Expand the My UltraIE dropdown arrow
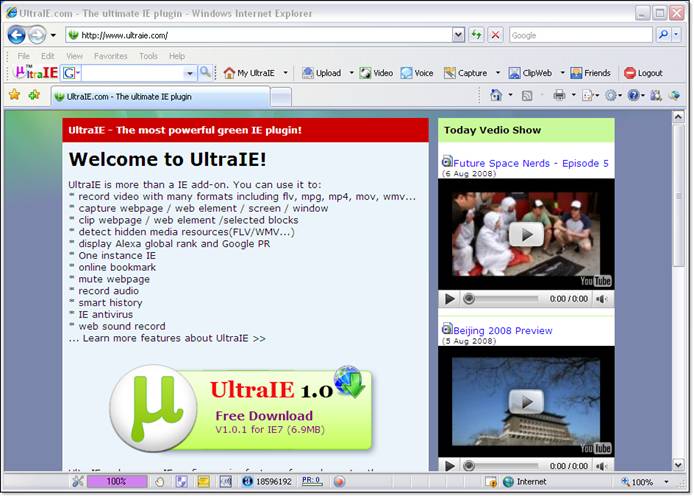The image size is (694, 497). coord(285,73)
